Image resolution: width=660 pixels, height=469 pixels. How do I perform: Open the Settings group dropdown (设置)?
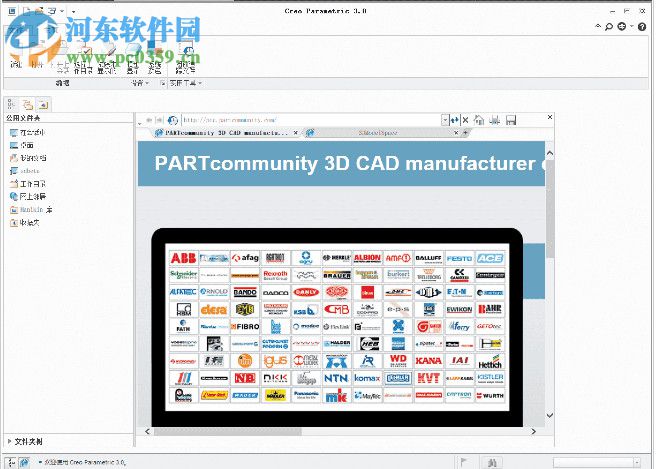[x=140, y=83]
